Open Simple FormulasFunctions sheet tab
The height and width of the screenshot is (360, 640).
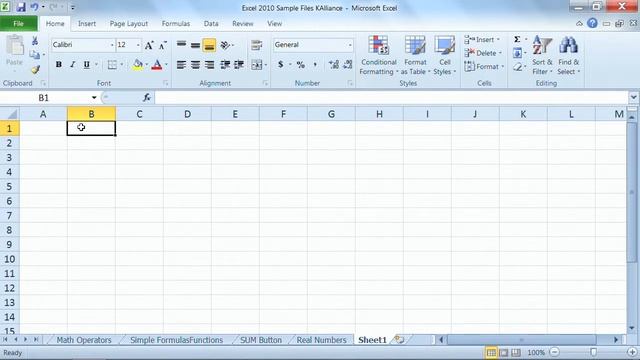pos(176,340)
